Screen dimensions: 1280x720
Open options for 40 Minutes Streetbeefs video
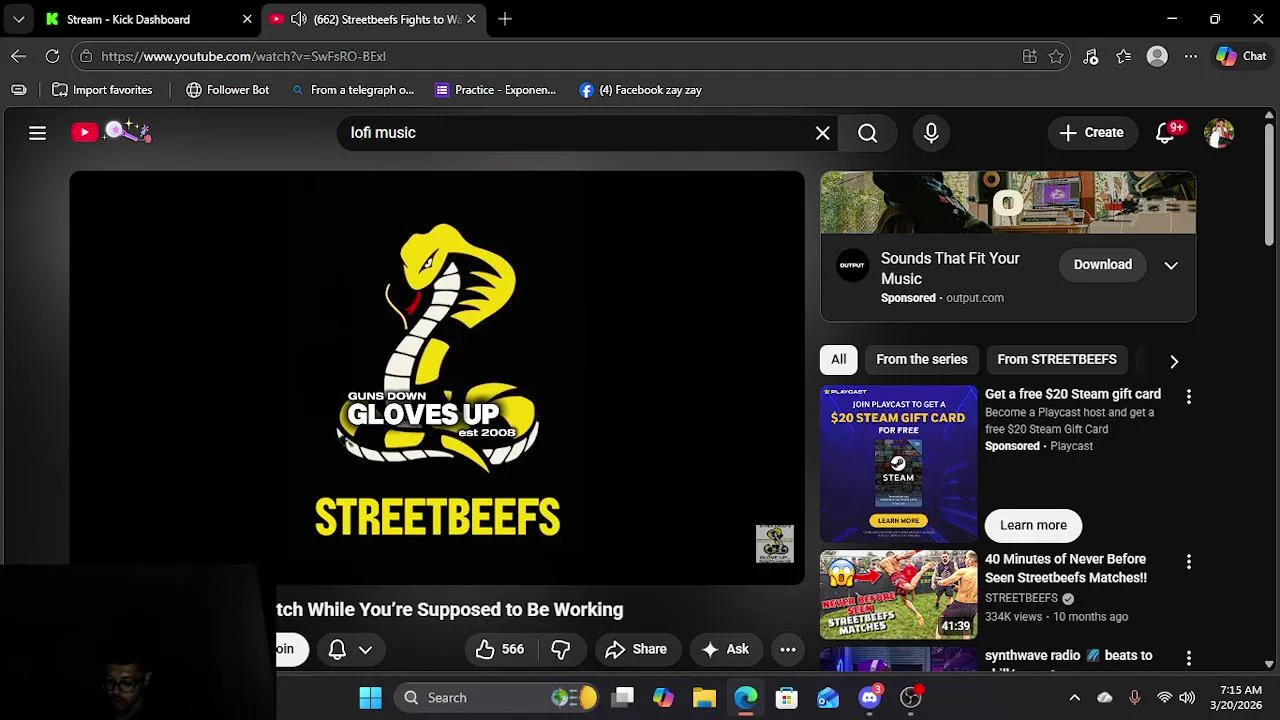(x=1188, y=562)
